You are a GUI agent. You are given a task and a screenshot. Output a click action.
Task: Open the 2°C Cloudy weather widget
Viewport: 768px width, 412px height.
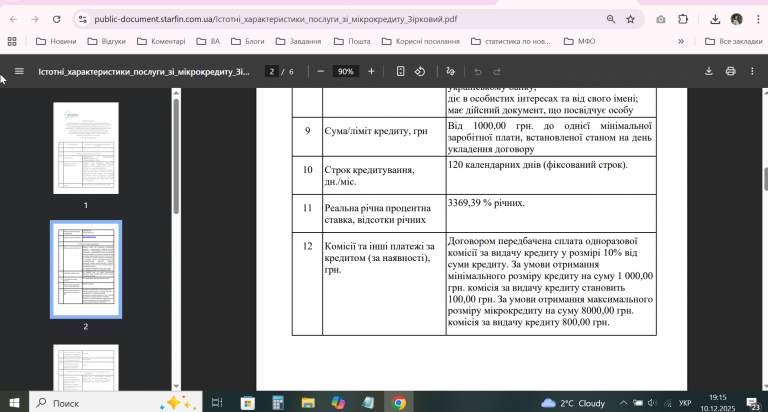[x=574, y=403]
